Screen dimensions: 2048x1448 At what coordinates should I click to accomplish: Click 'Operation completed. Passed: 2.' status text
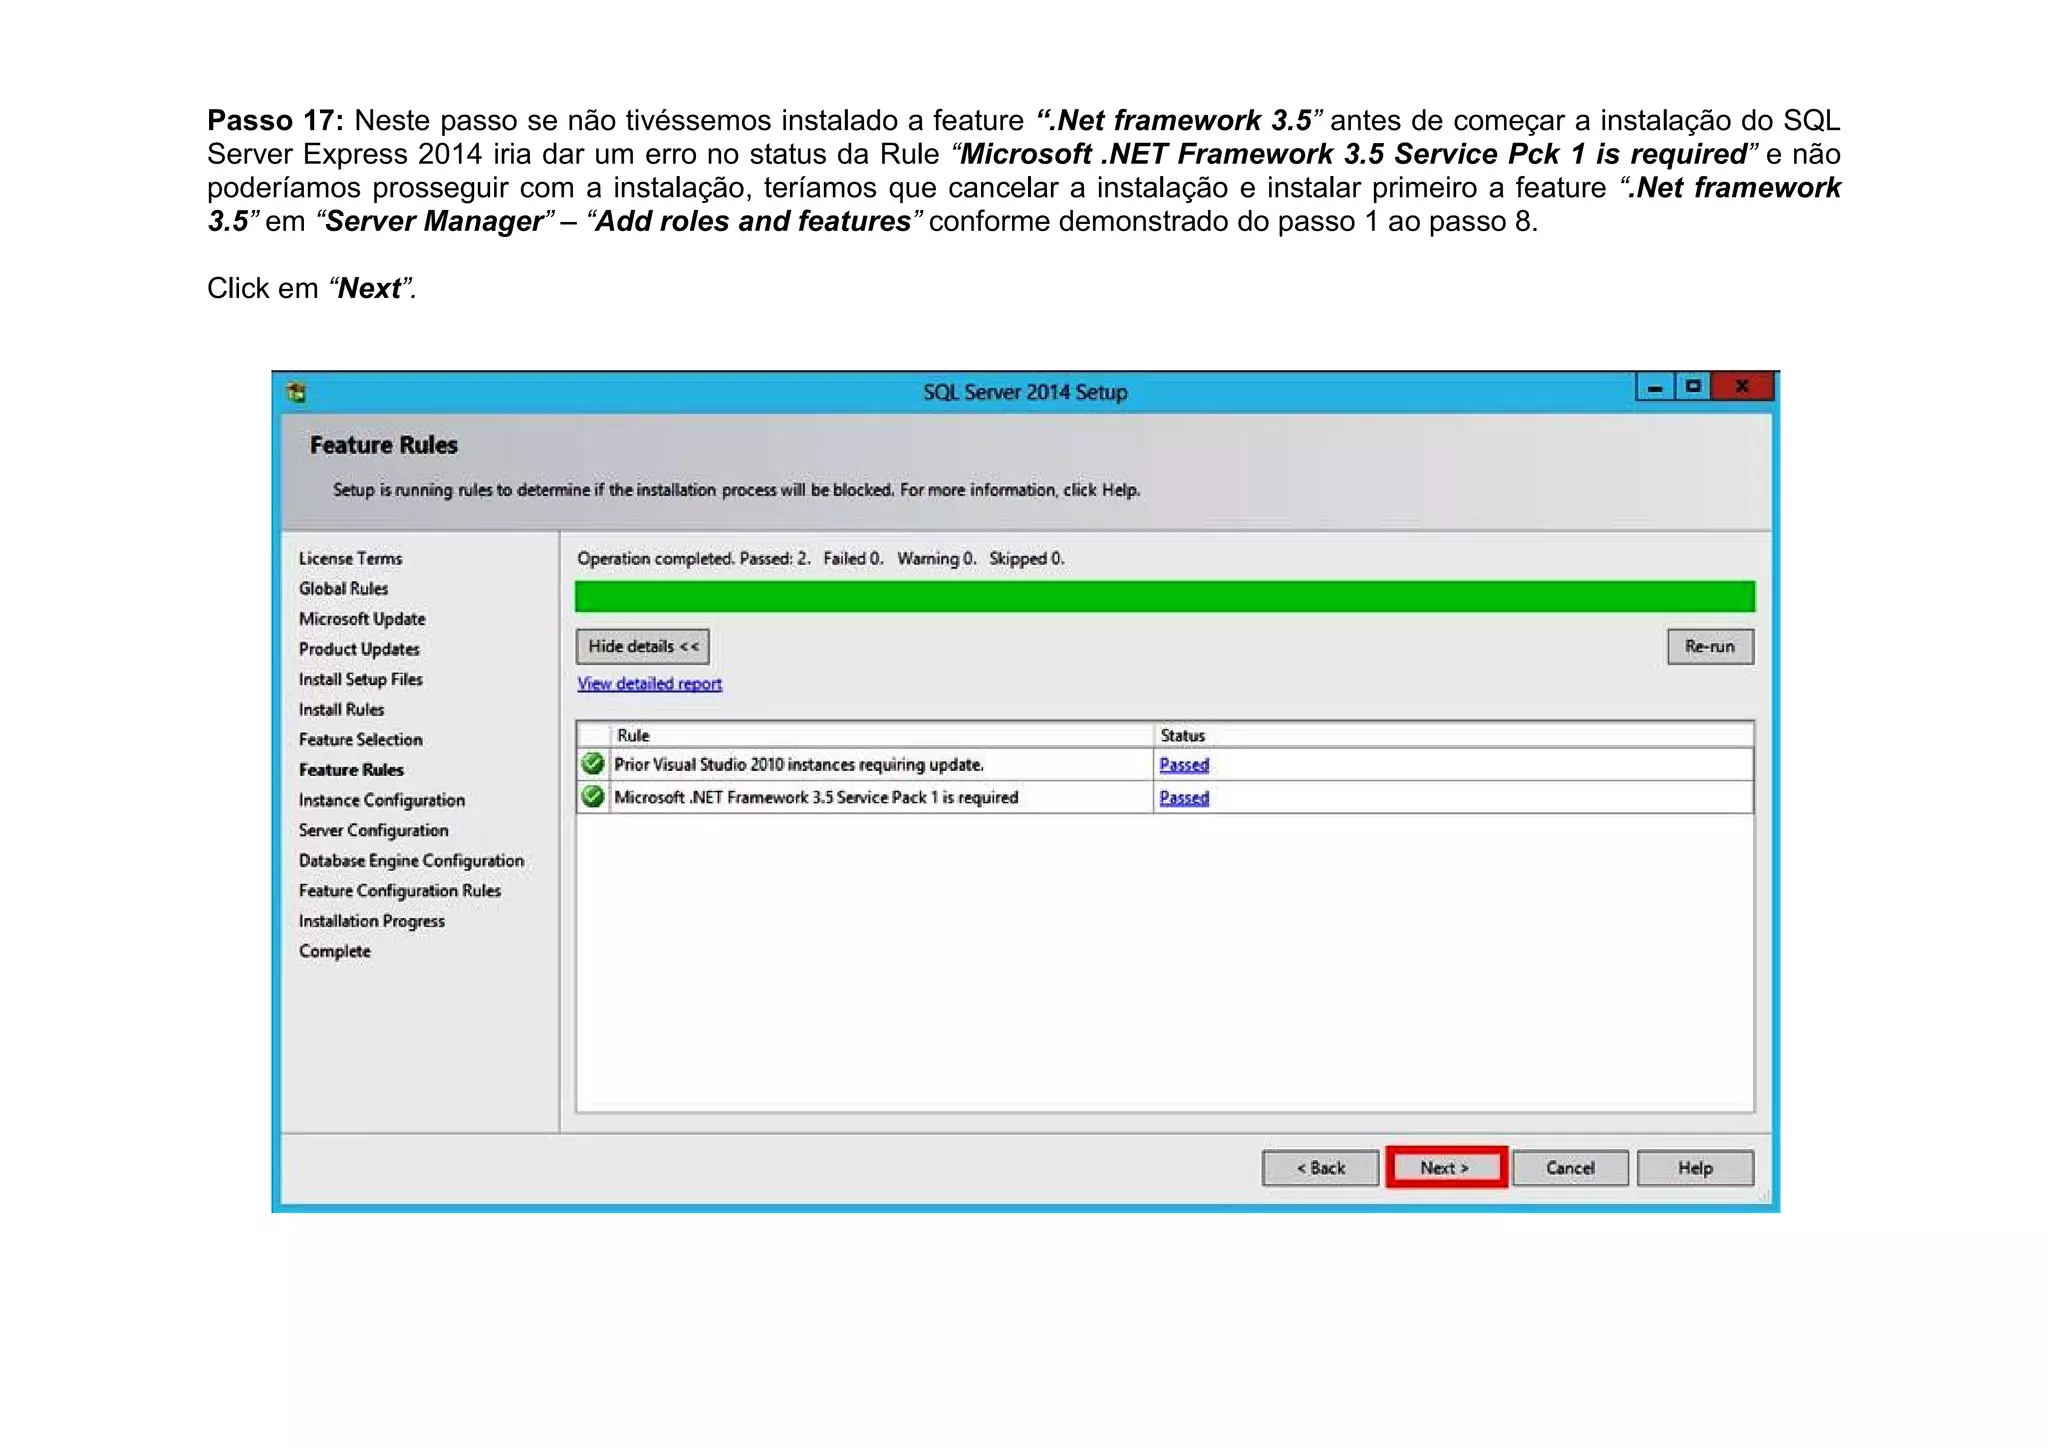pyautogui.click(x=694, y=559)
